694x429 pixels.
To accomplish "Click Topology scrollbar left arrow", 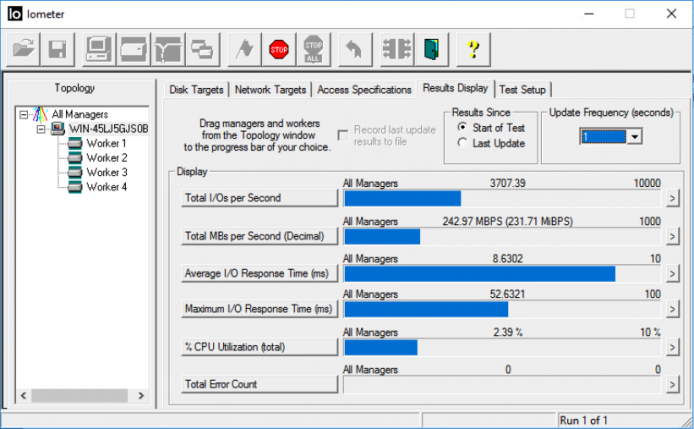I will tap(23, 395).
